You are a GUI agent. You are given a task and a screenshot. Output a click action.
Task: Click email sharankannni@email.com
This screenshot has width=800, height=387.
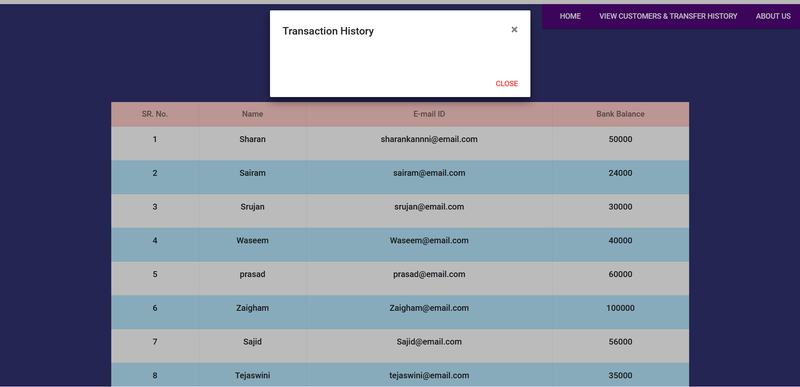[x=429, y=139]
